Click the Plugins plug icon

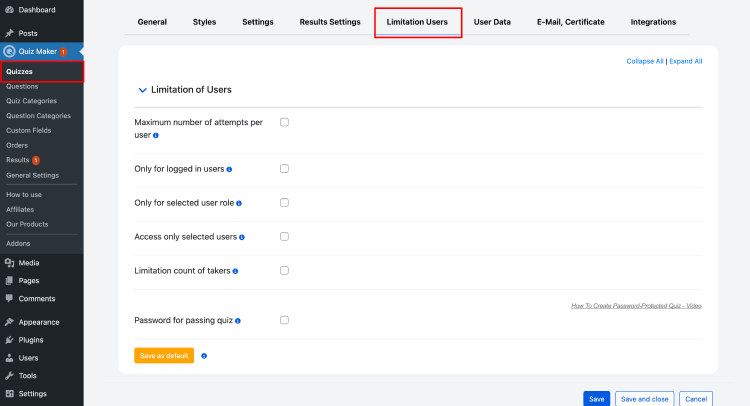tap(9, 340)
